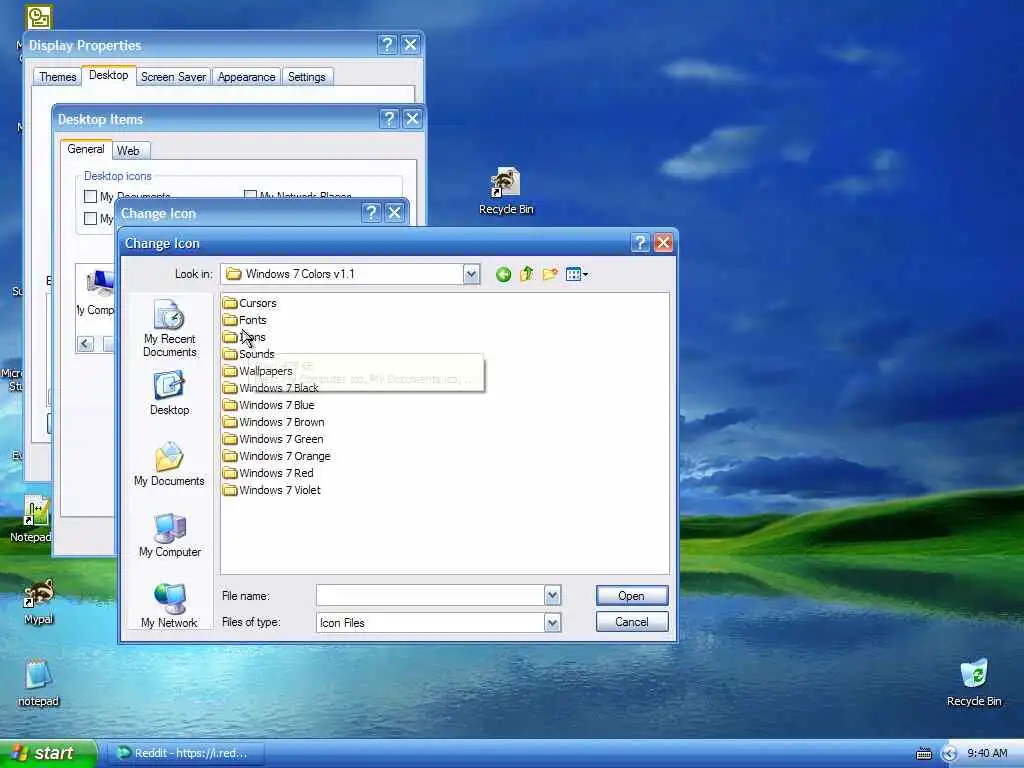Select the Windows 7 Black folder

pyautogui.click(x=270, y=388)
